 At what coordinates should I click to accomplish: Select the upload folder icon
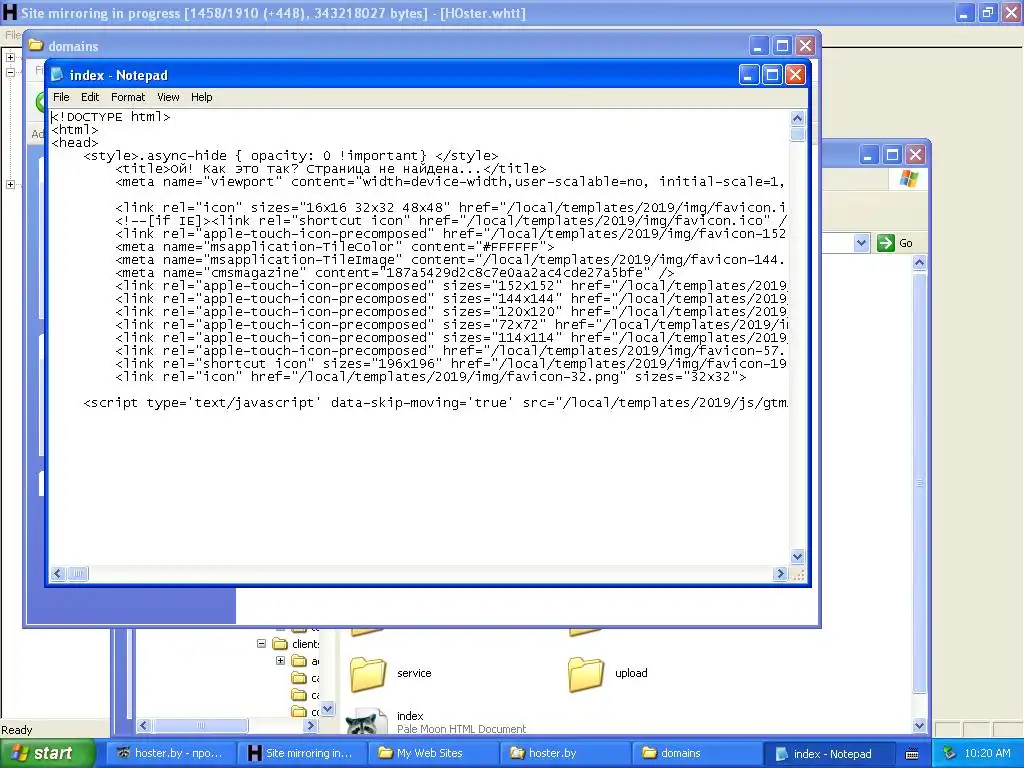pyautogui.click(x=586, y=673)
